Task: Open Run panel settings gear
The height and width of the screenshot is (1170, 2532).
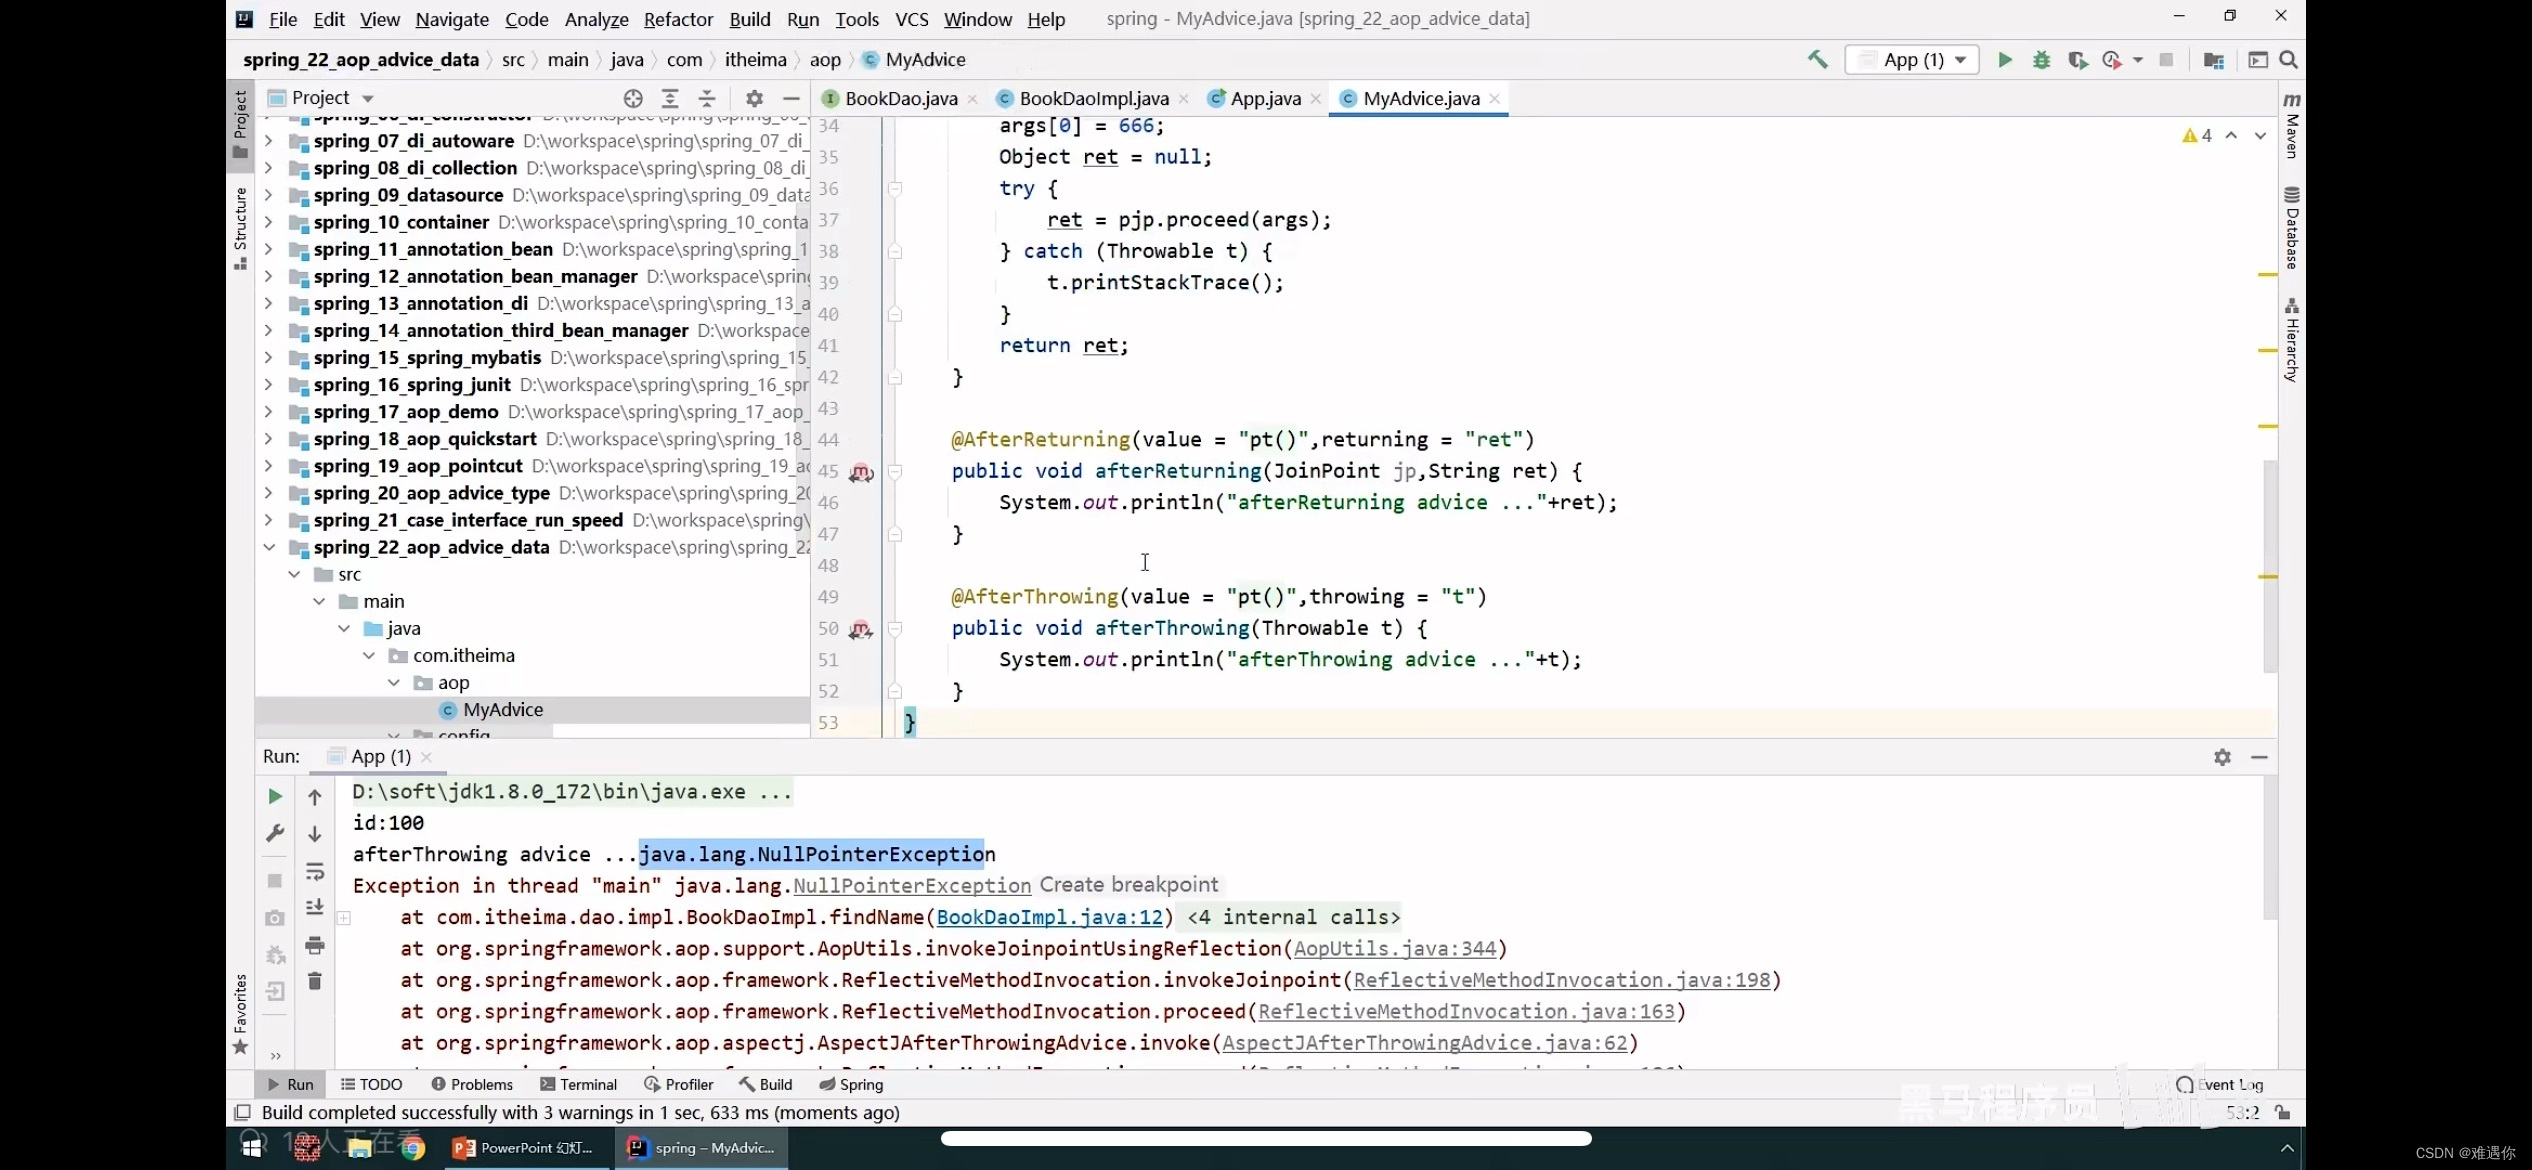Action: tap(2222, 757)
